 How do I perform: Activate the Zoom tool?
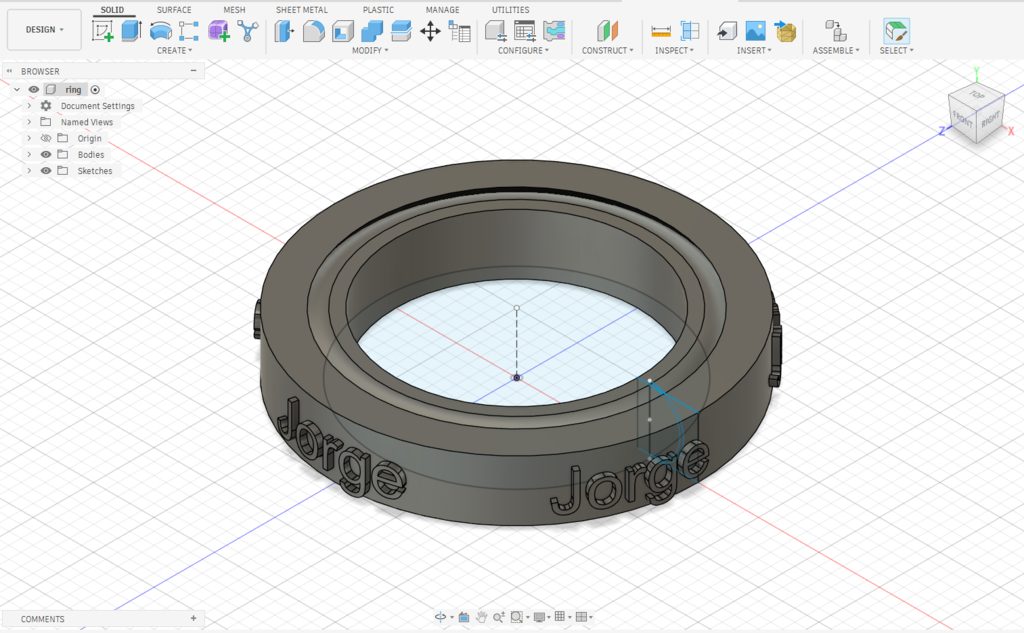(499, 617)
